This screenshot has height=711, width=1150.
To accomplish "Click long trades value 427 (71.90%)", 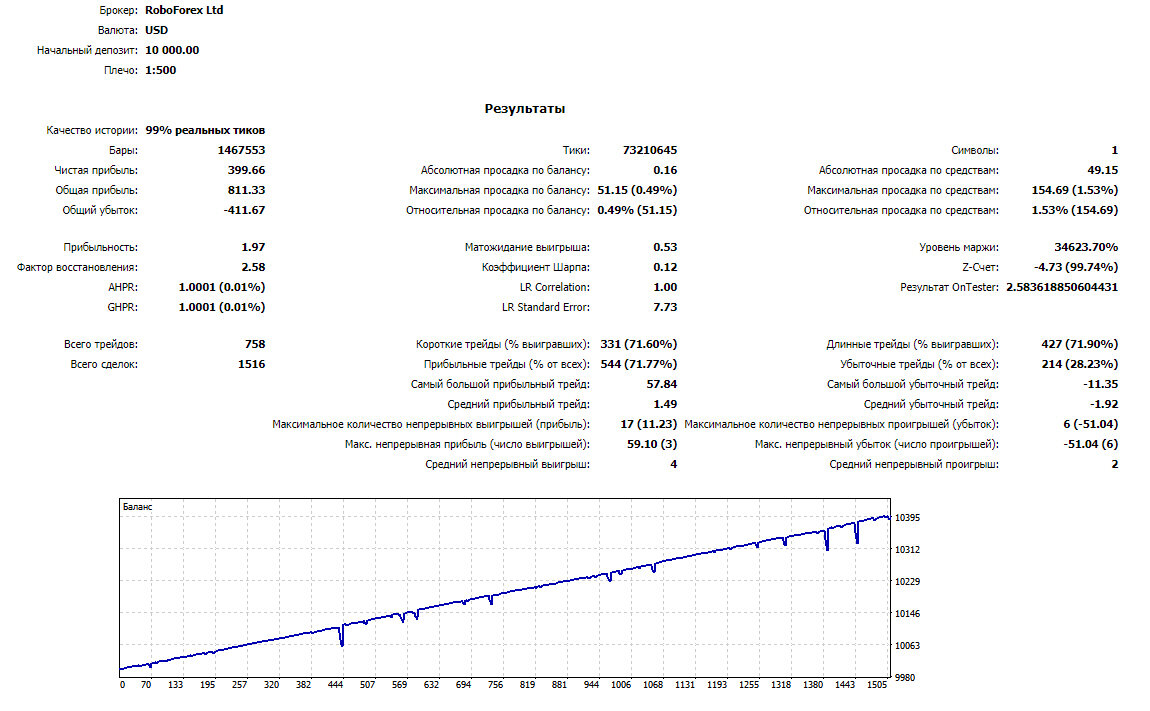I will pos(1080,344).
